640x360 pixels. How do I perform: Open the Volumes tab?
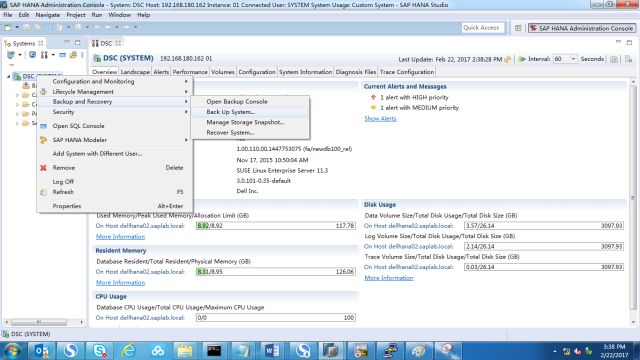223,72
